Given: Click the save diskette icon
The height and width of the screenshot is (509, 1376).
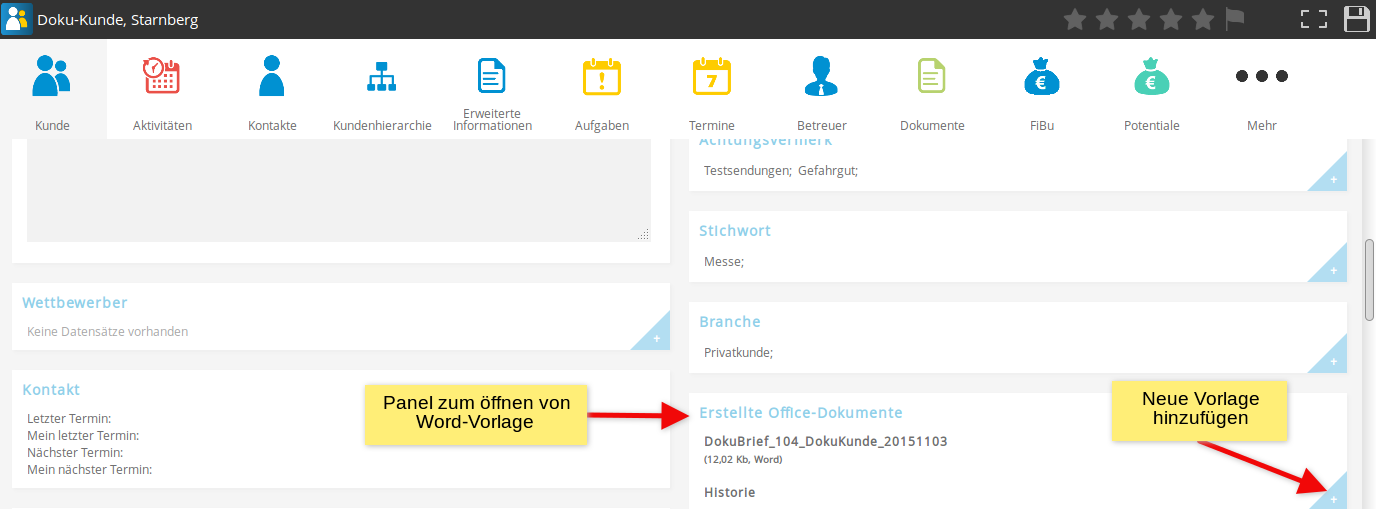Looking at the screenshot, I should click(1356, 19).
